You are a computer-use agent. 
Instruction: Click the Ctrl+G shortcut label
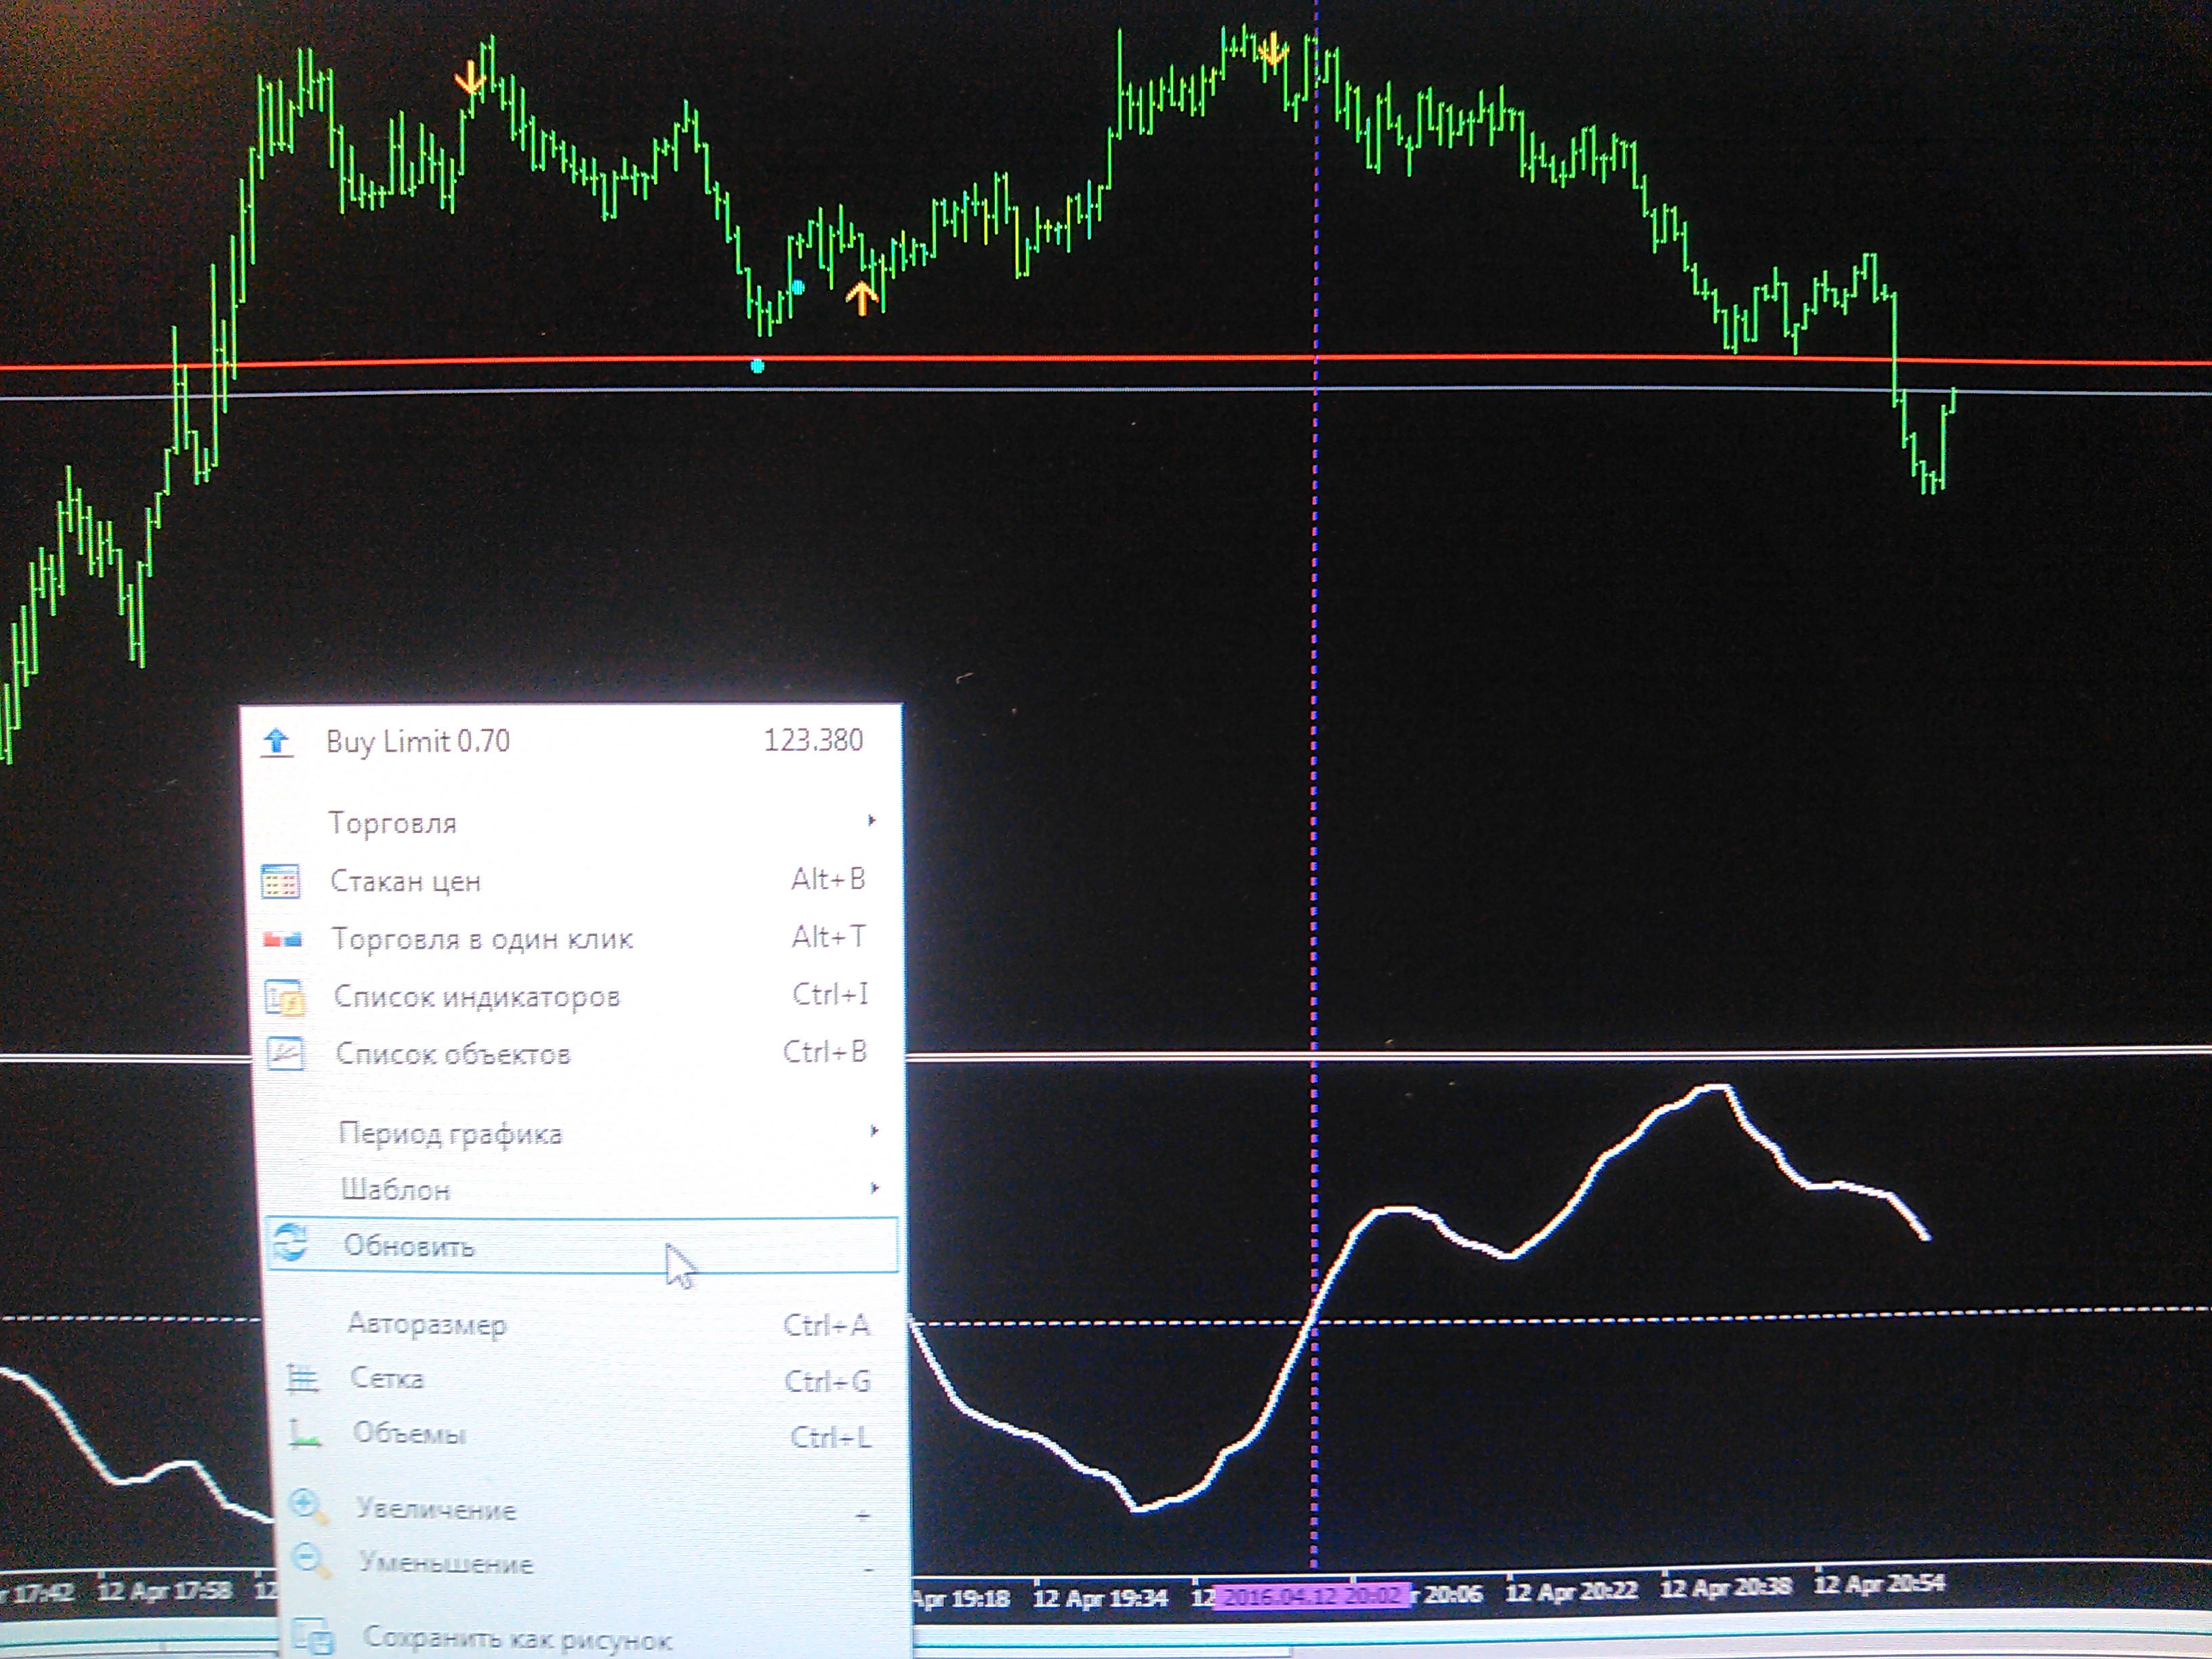(827, 1381)
